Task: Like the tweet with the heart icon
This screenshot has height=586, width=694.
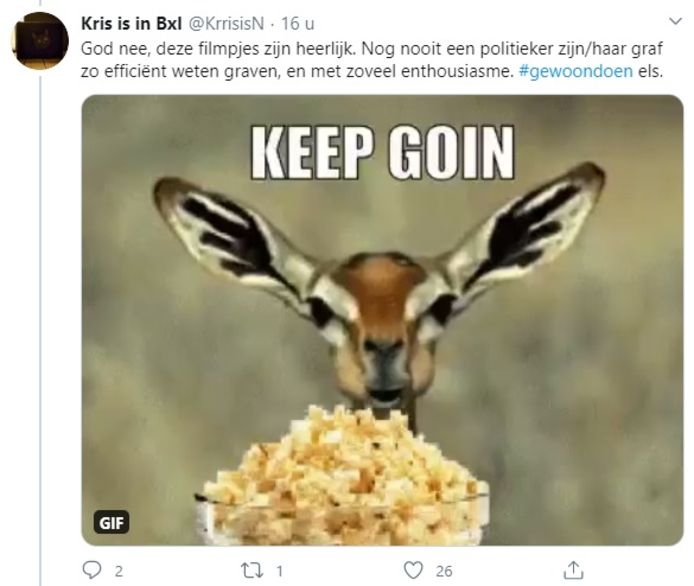Action: tap(413, 570)
